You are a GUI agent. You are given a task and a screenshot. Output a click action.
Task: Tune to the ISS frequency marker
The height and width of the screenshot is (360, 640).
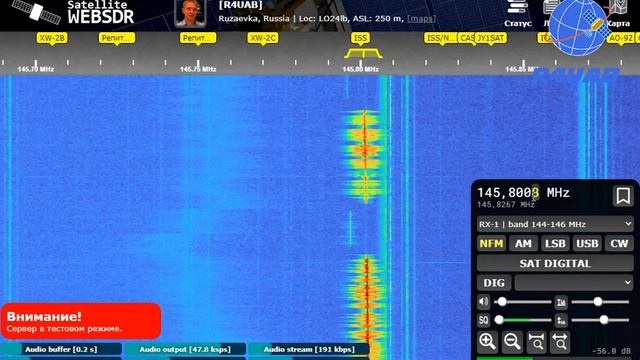pyautogui.click(x=360, y=38)
